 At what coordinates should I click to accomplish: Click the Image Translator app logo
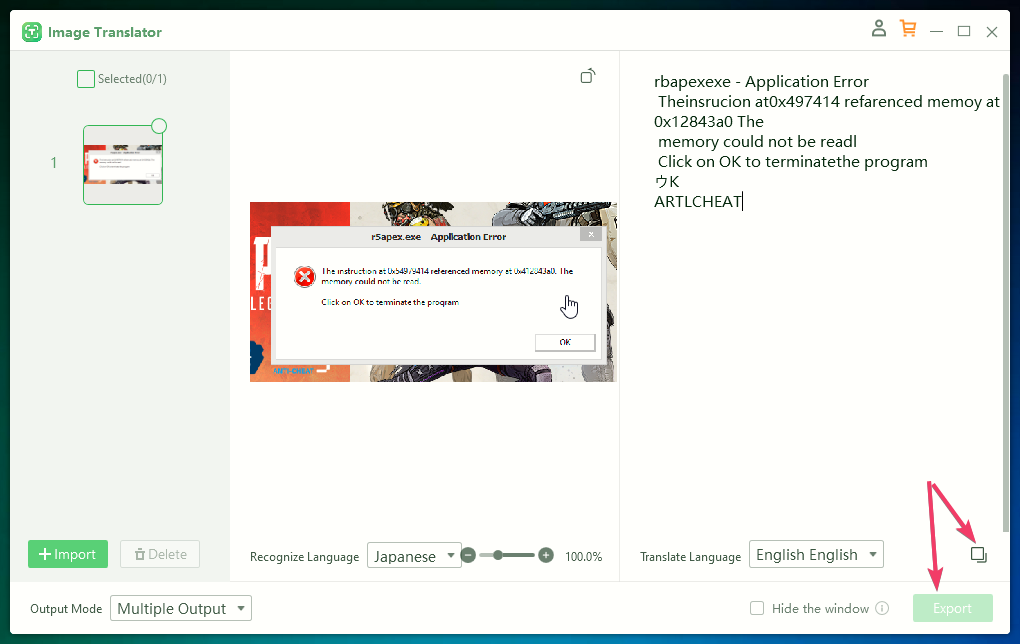click(x=32, y=32)
